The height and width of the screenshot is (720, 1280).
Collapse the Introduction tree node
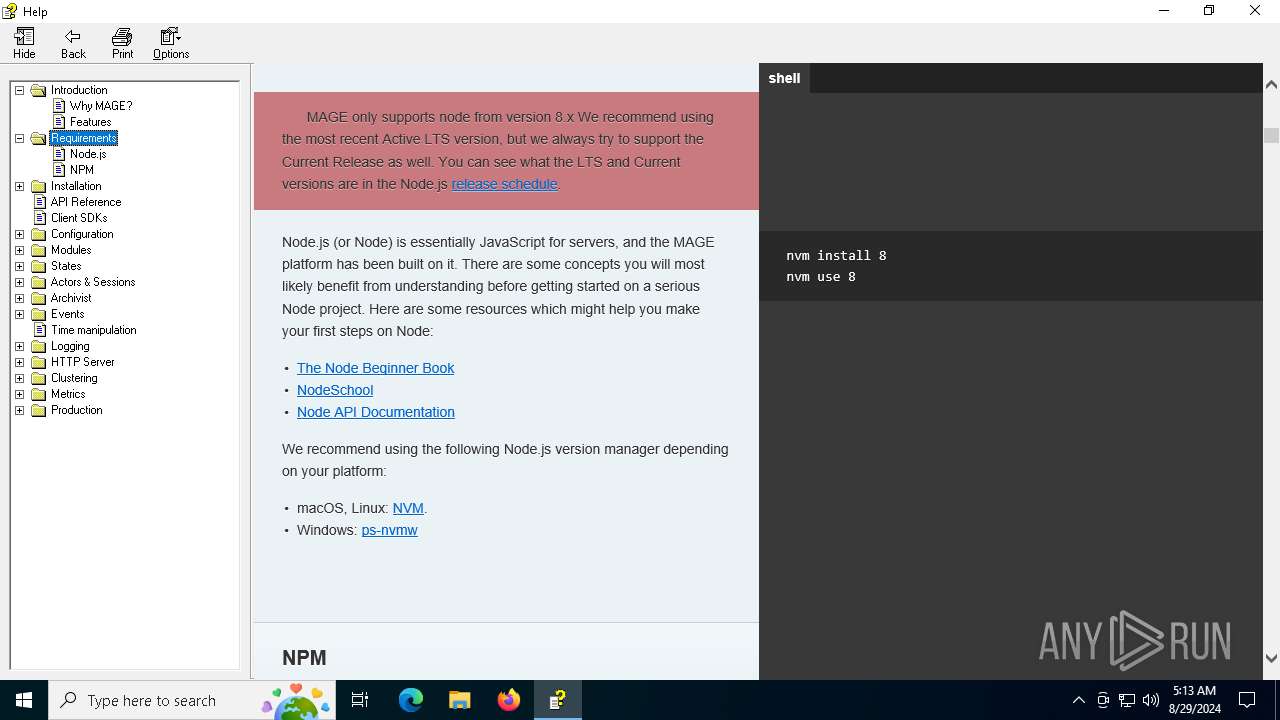[x=19, y=90]
